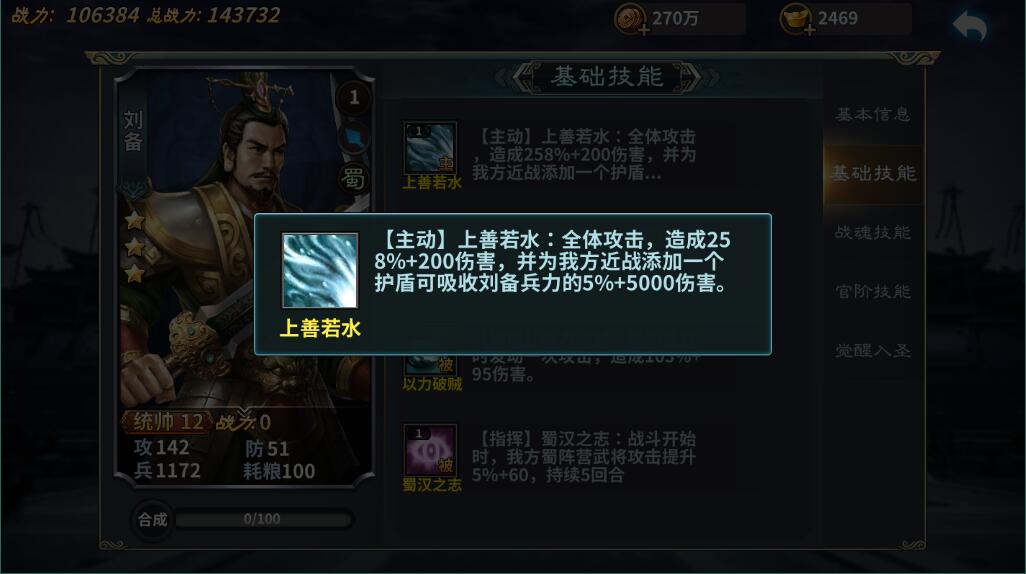Tap the blue back arrow icon
This screenshot has height=574, width=1026.
(970, 26)
